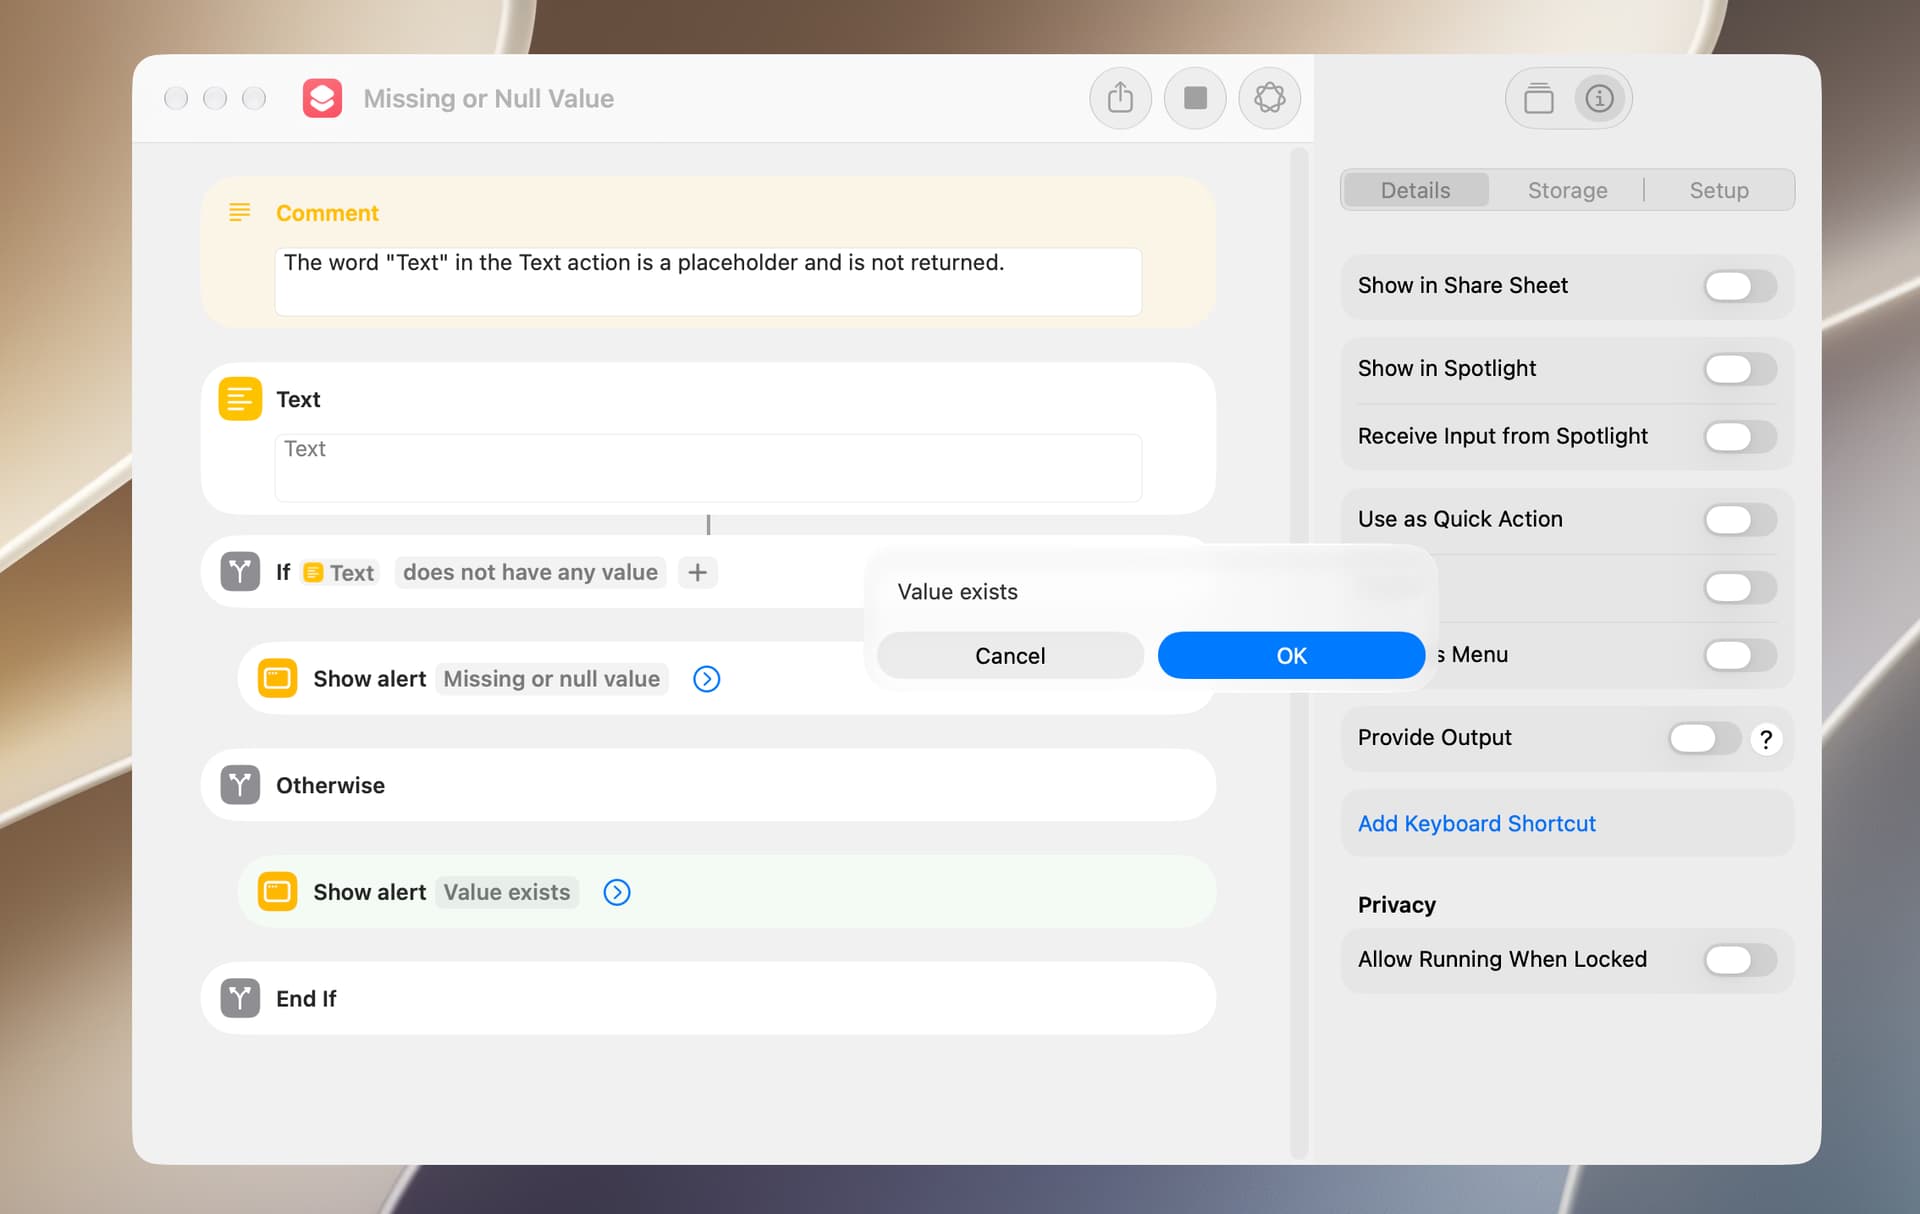Switch to the Storage tab

(x=1567, y=190)
